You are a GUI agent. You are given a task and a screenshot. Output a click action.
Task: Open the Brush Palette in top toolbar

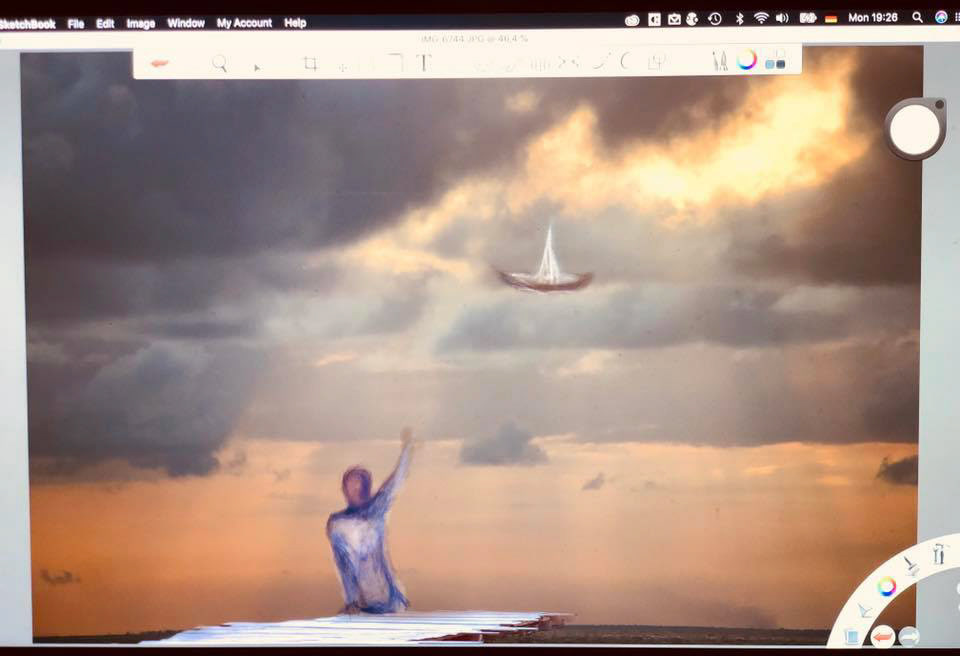720,61
